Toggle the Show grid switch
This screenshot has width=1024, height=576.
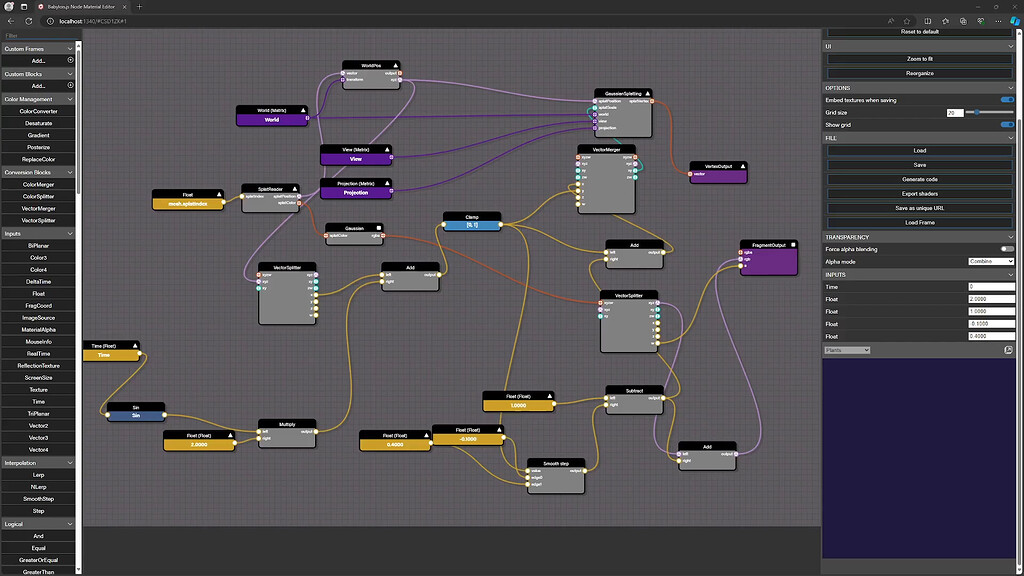point(1007,125)
